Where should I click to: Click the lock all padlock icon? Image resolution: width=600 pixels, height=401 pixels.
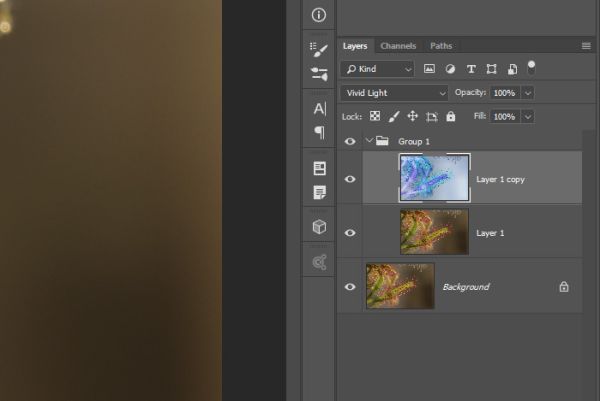451,116
